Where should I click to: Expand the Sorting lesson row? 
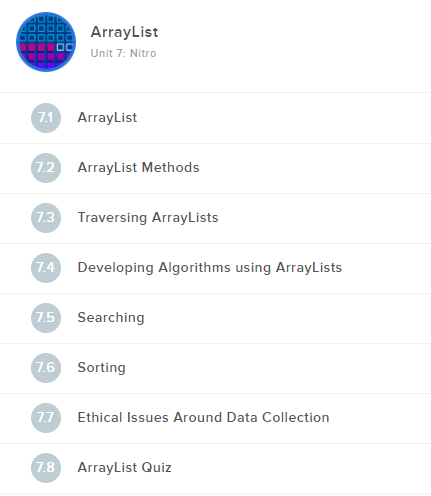click(215, 368)
